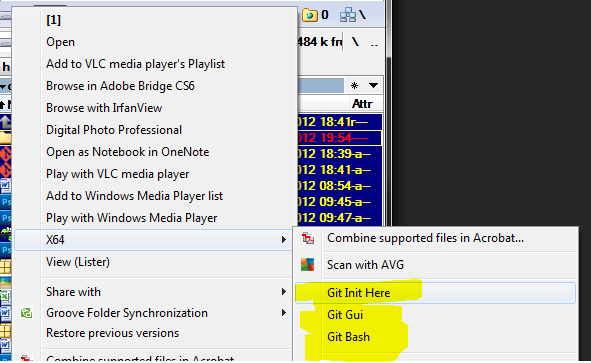Click the asterisk favorites button

point(354,86)
